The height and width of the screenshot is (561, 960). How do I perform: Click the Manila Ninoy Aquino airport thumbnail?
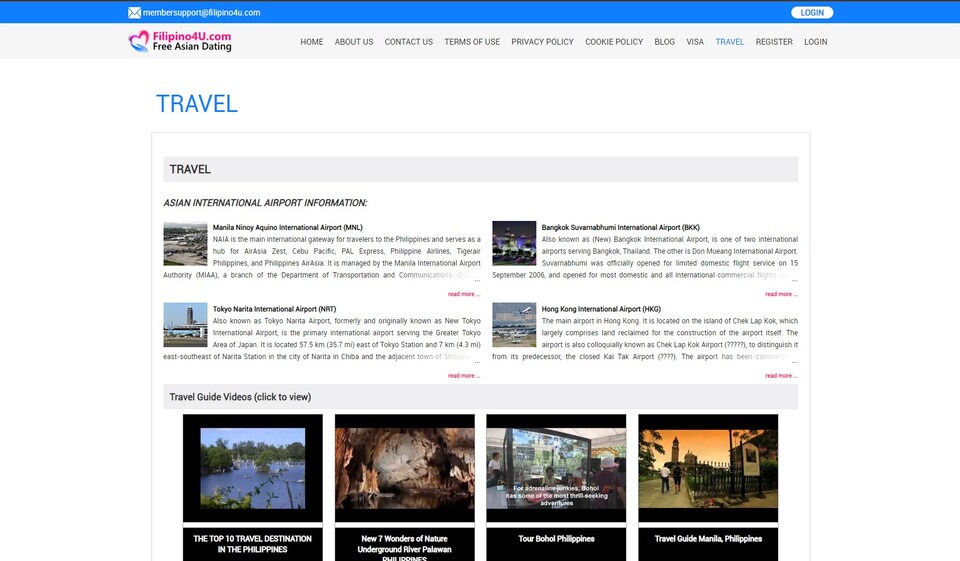coord(185,244)
